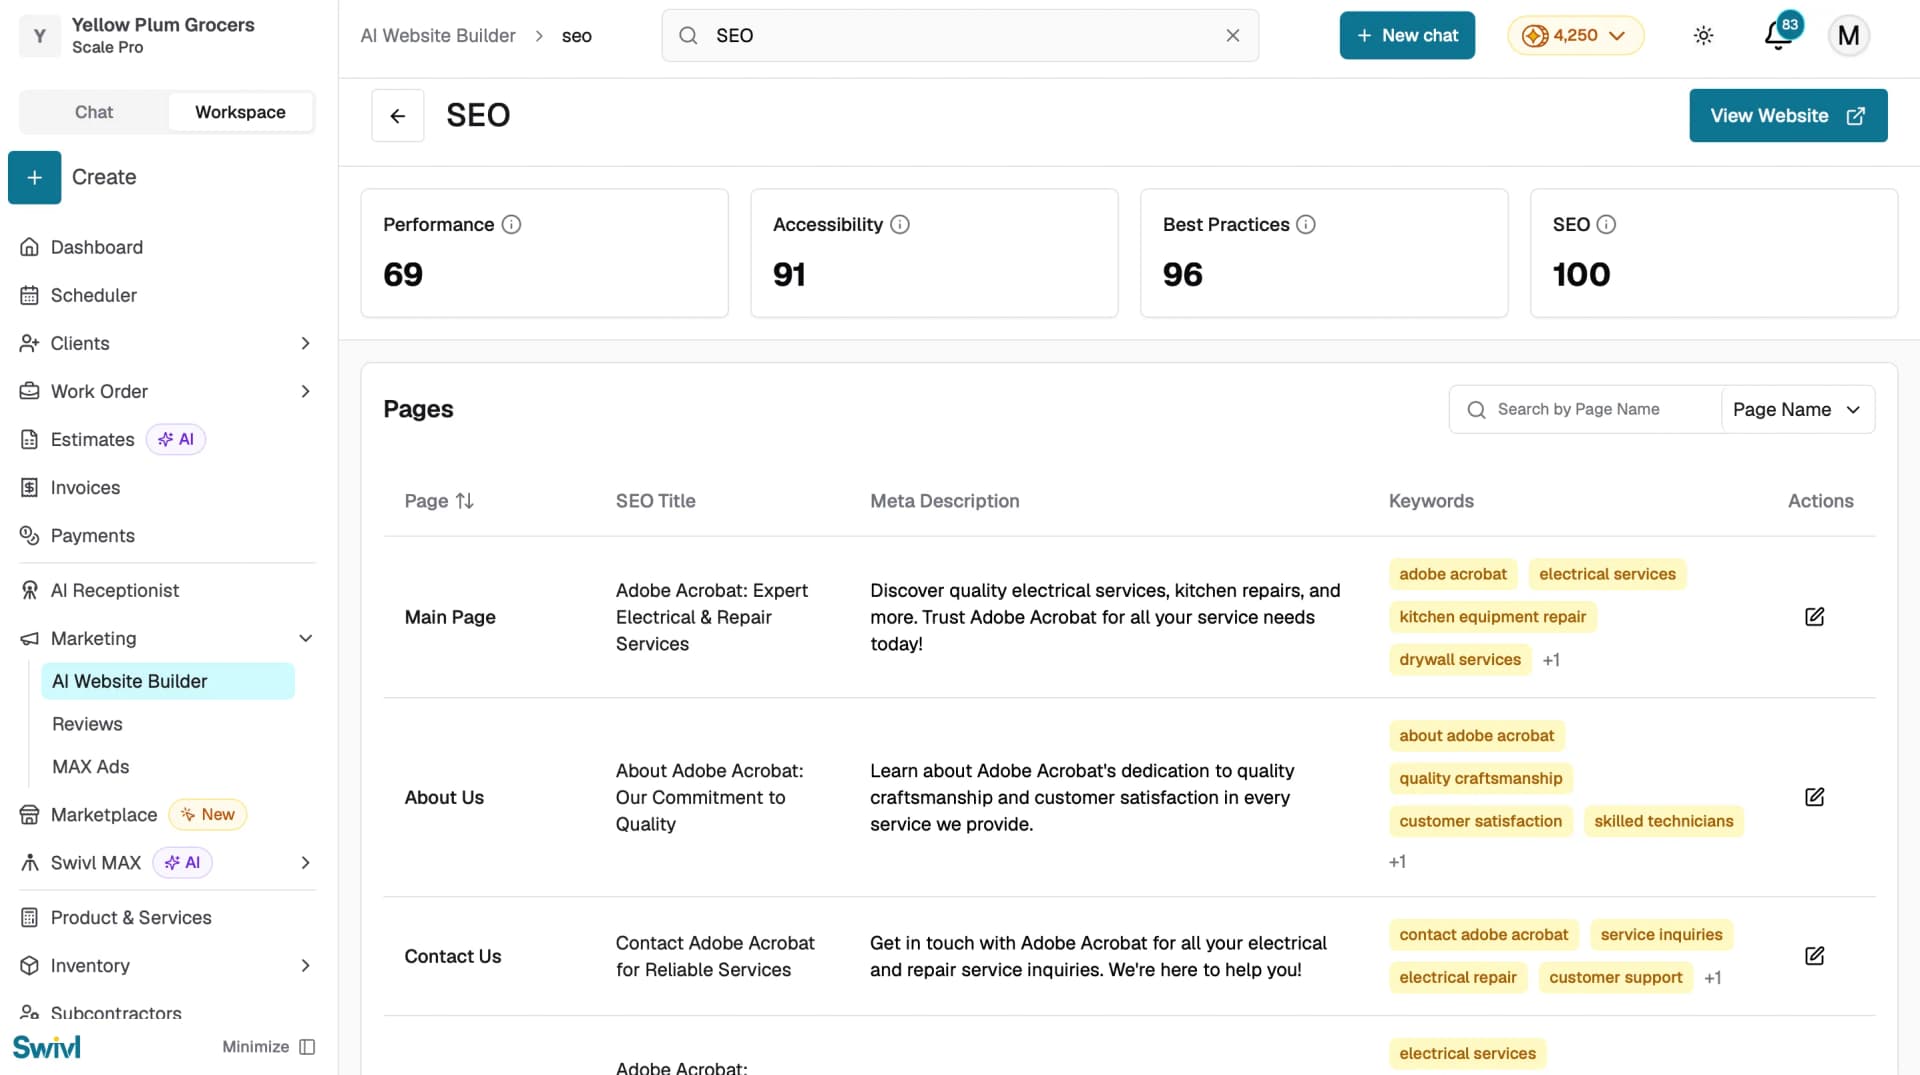Click the adobe acrobat keyword tag
Screen dimensions: 1920x1075
1452,574
